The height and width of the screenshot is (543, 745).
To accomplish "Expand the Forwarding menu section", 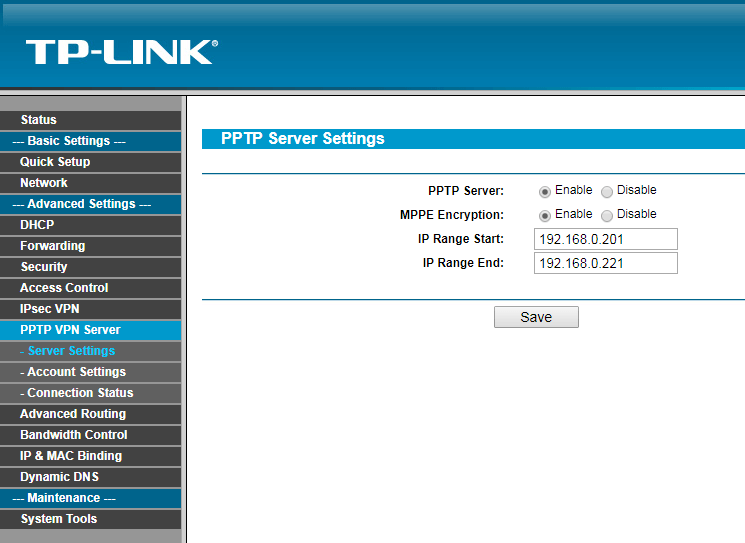I will pyautogui.click(x=52, y=246).
